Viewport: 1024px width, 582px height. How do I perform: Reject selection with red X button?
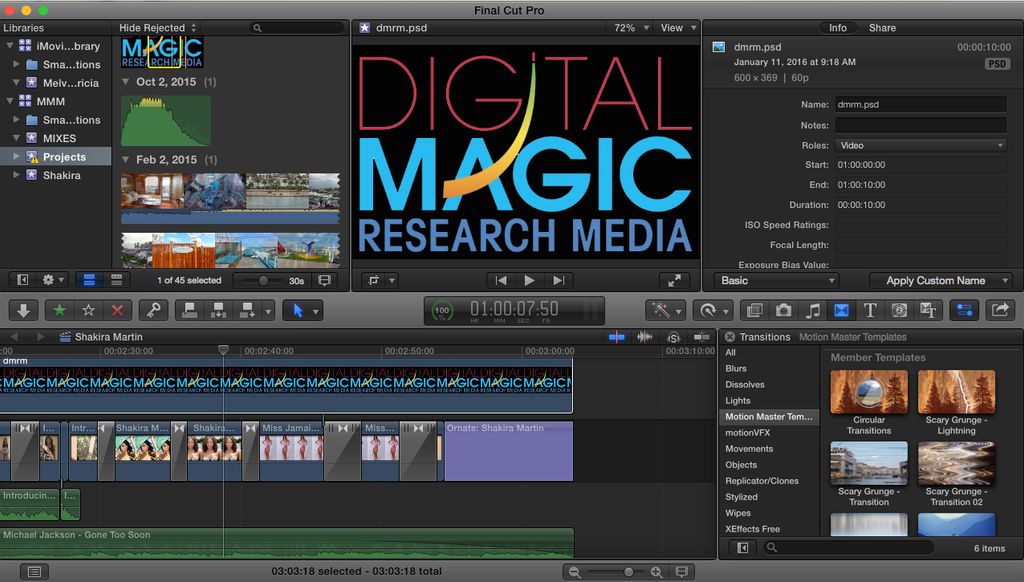(x=118, y=310)
